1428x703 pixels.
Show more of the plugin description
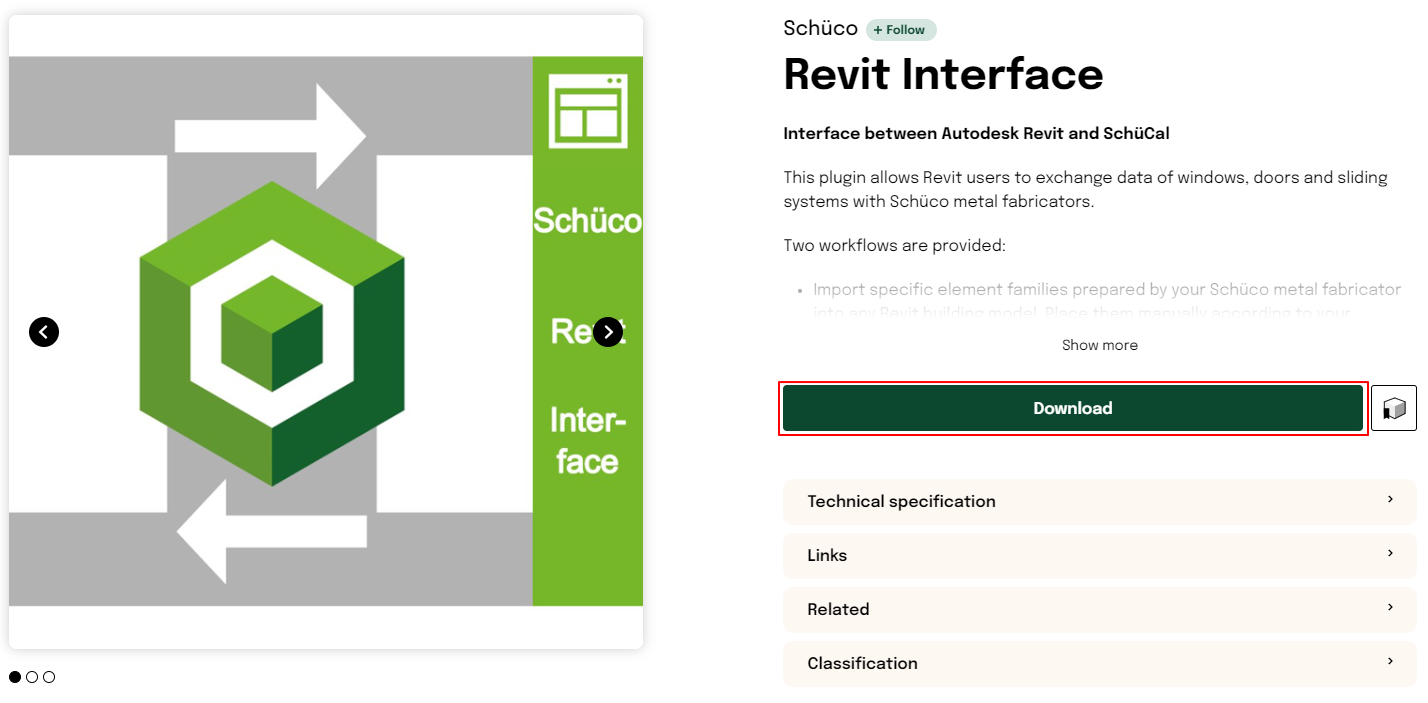click(1099, 345)
